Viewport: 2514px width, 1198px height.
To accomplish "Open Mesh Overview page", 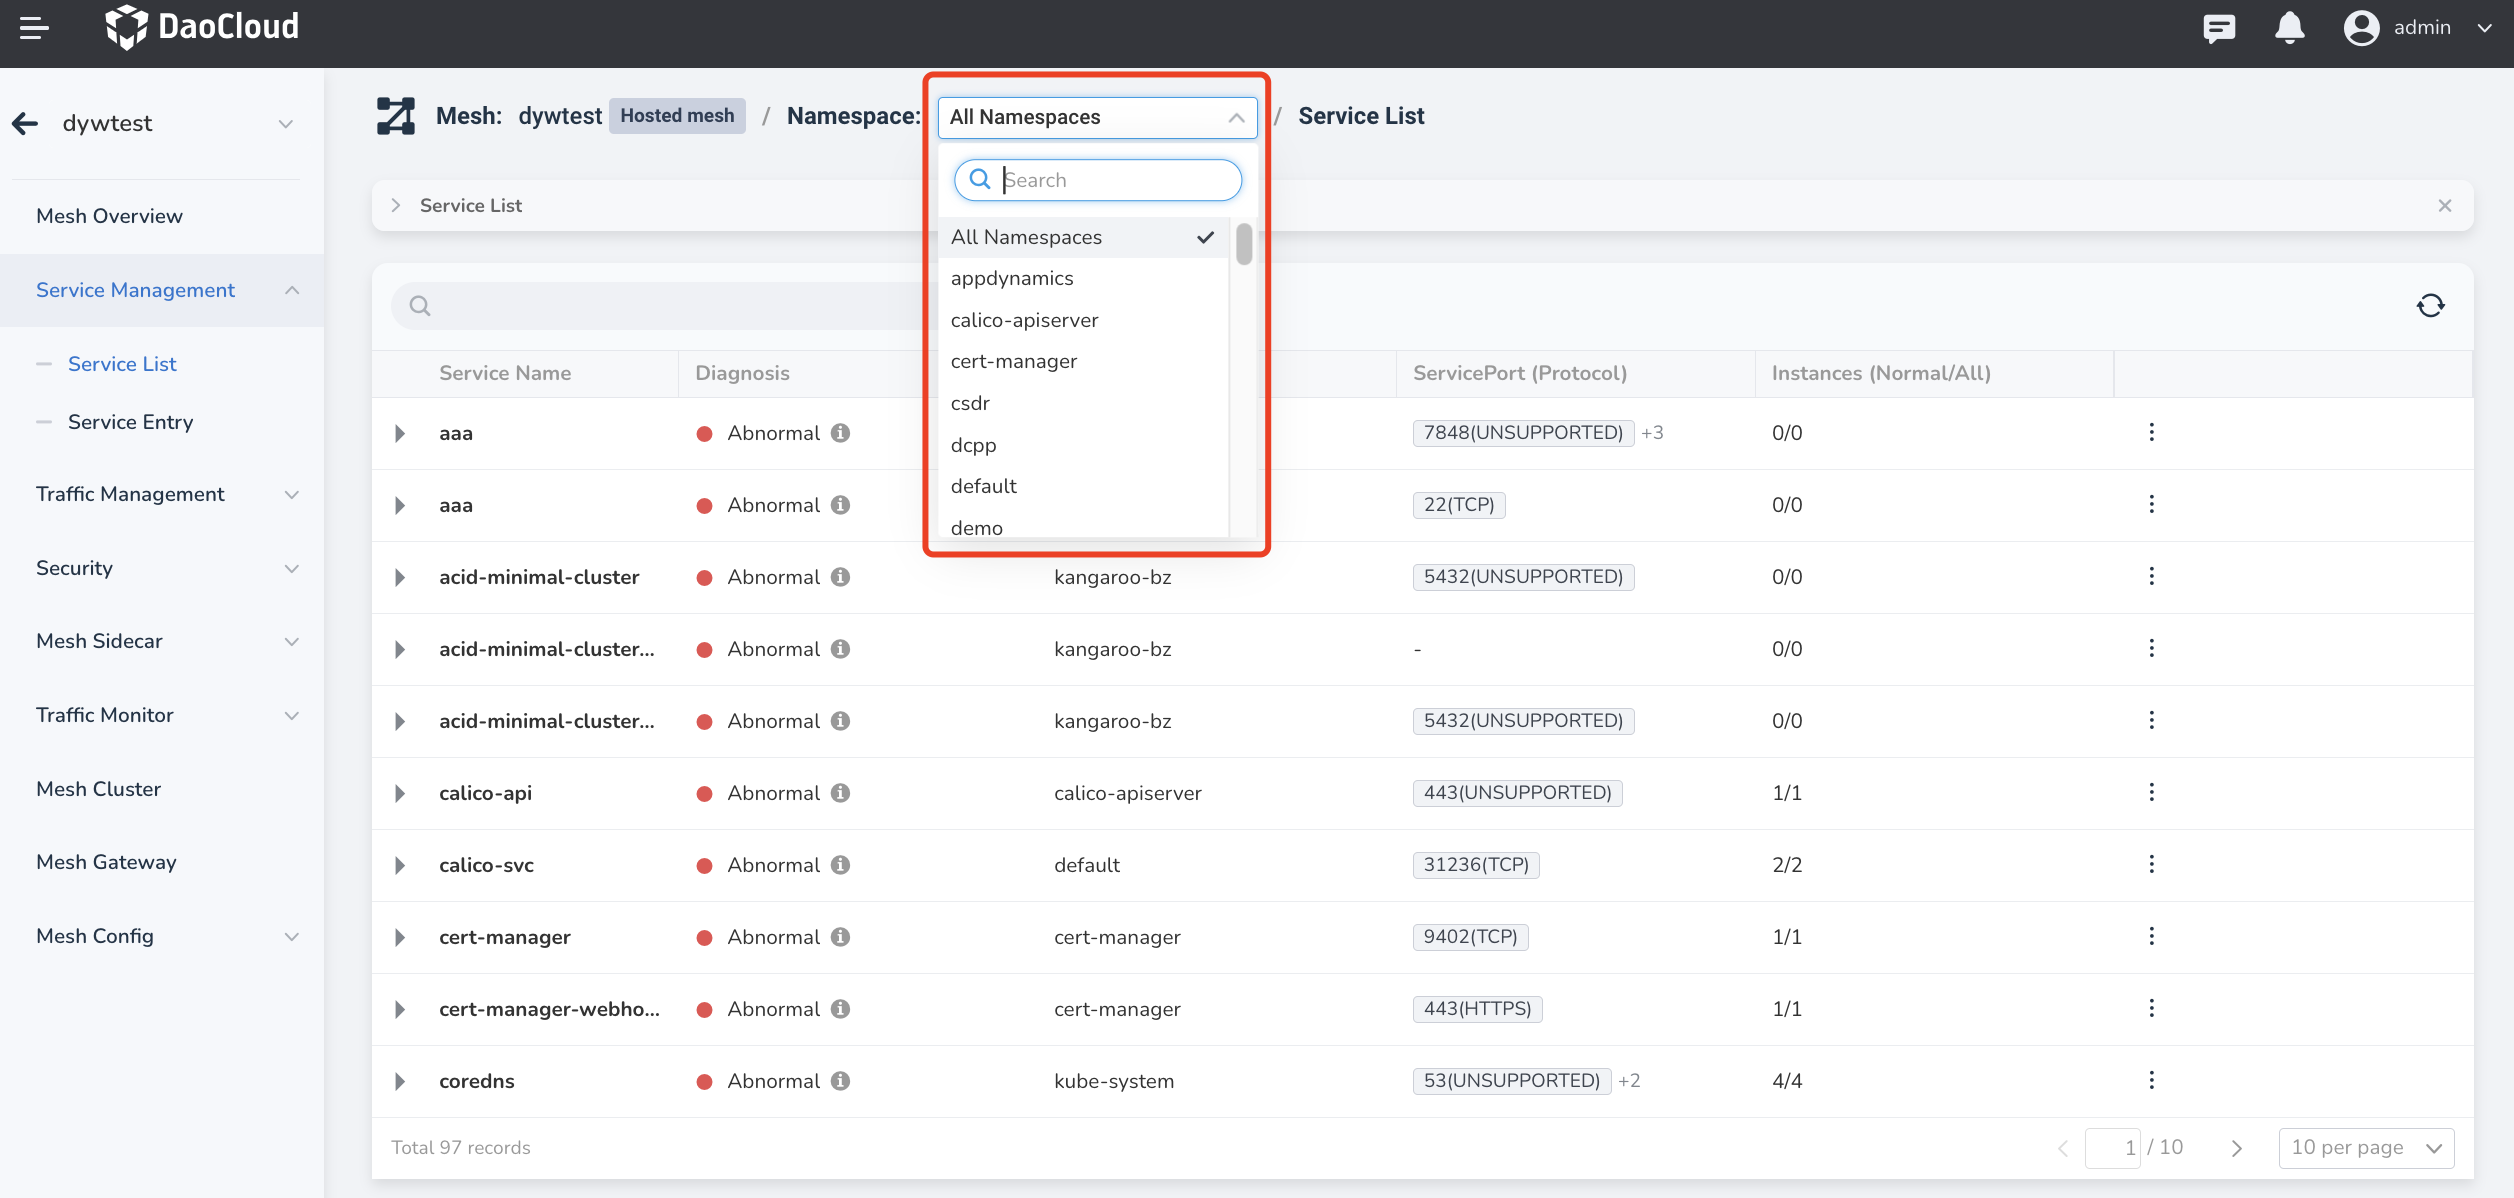I will pos(109,216).
